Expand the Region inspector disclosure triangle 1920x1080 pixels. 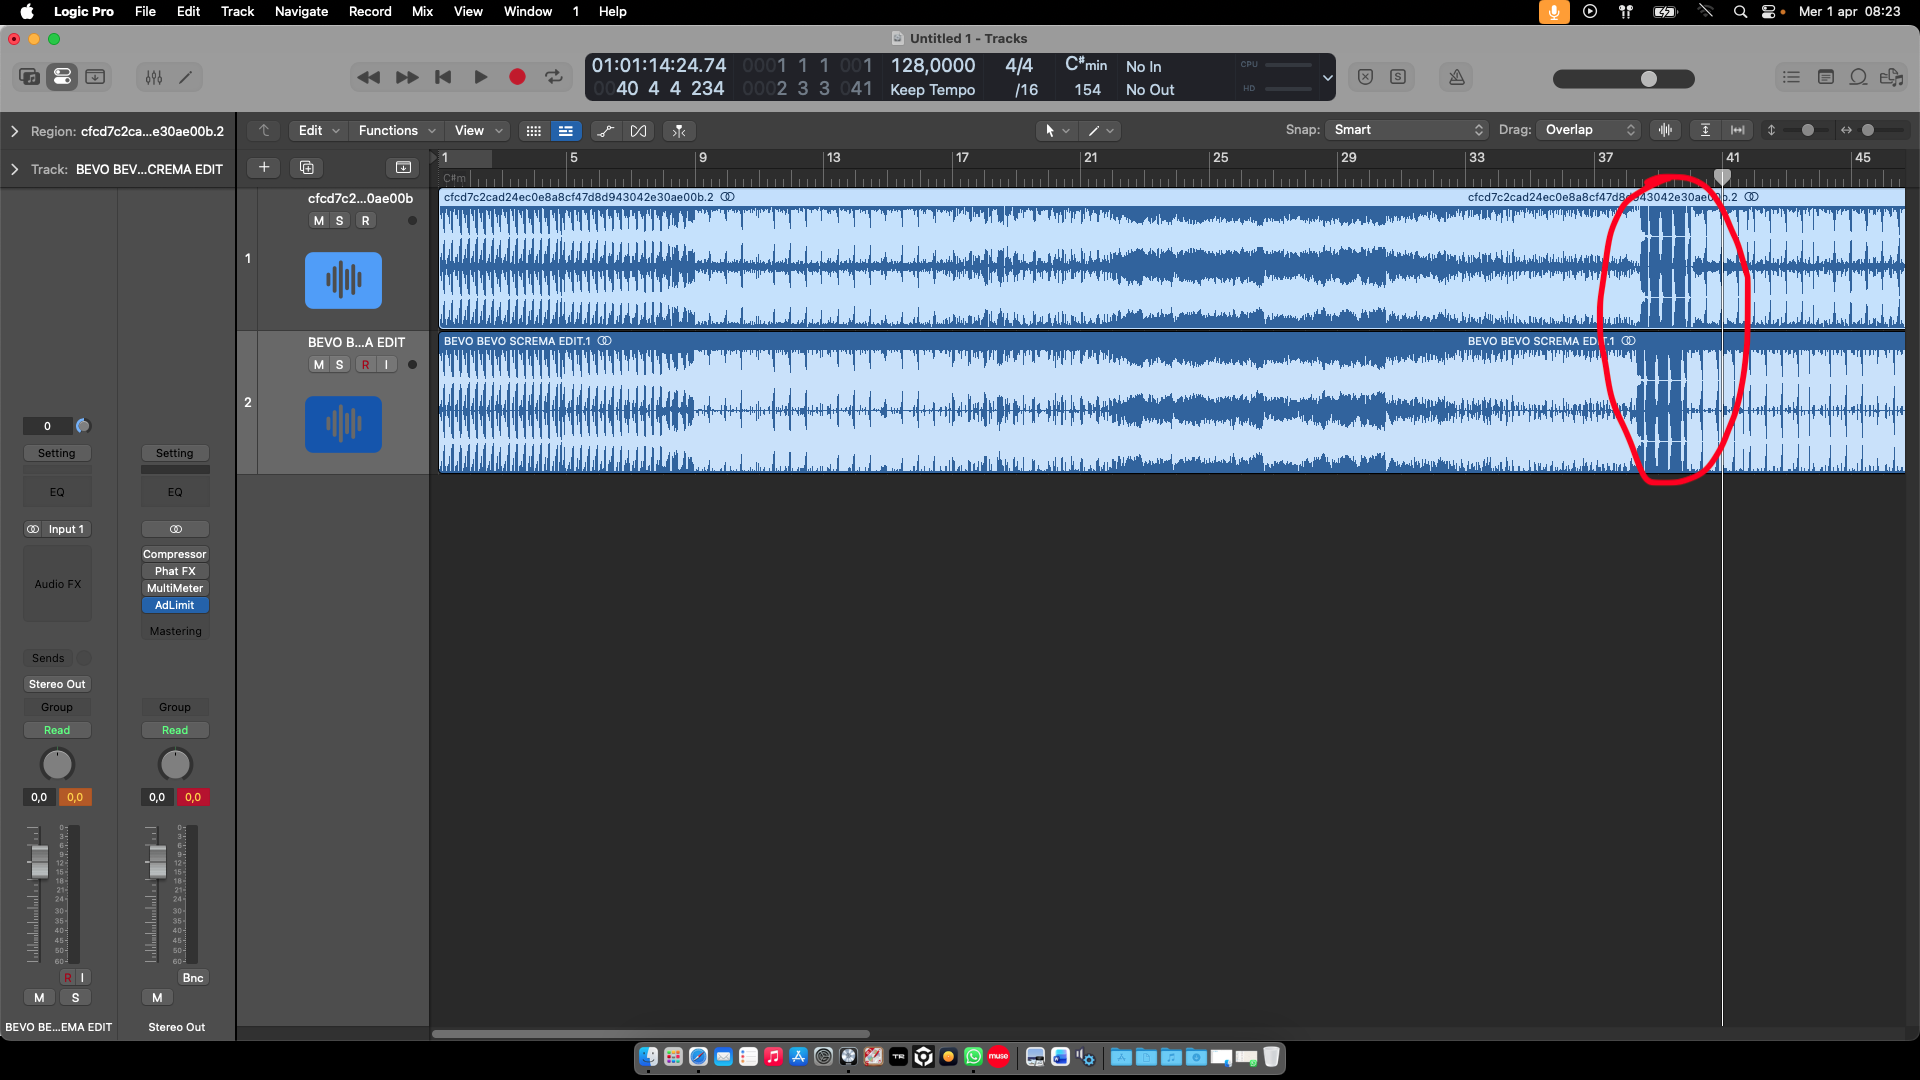click(14, 131)
